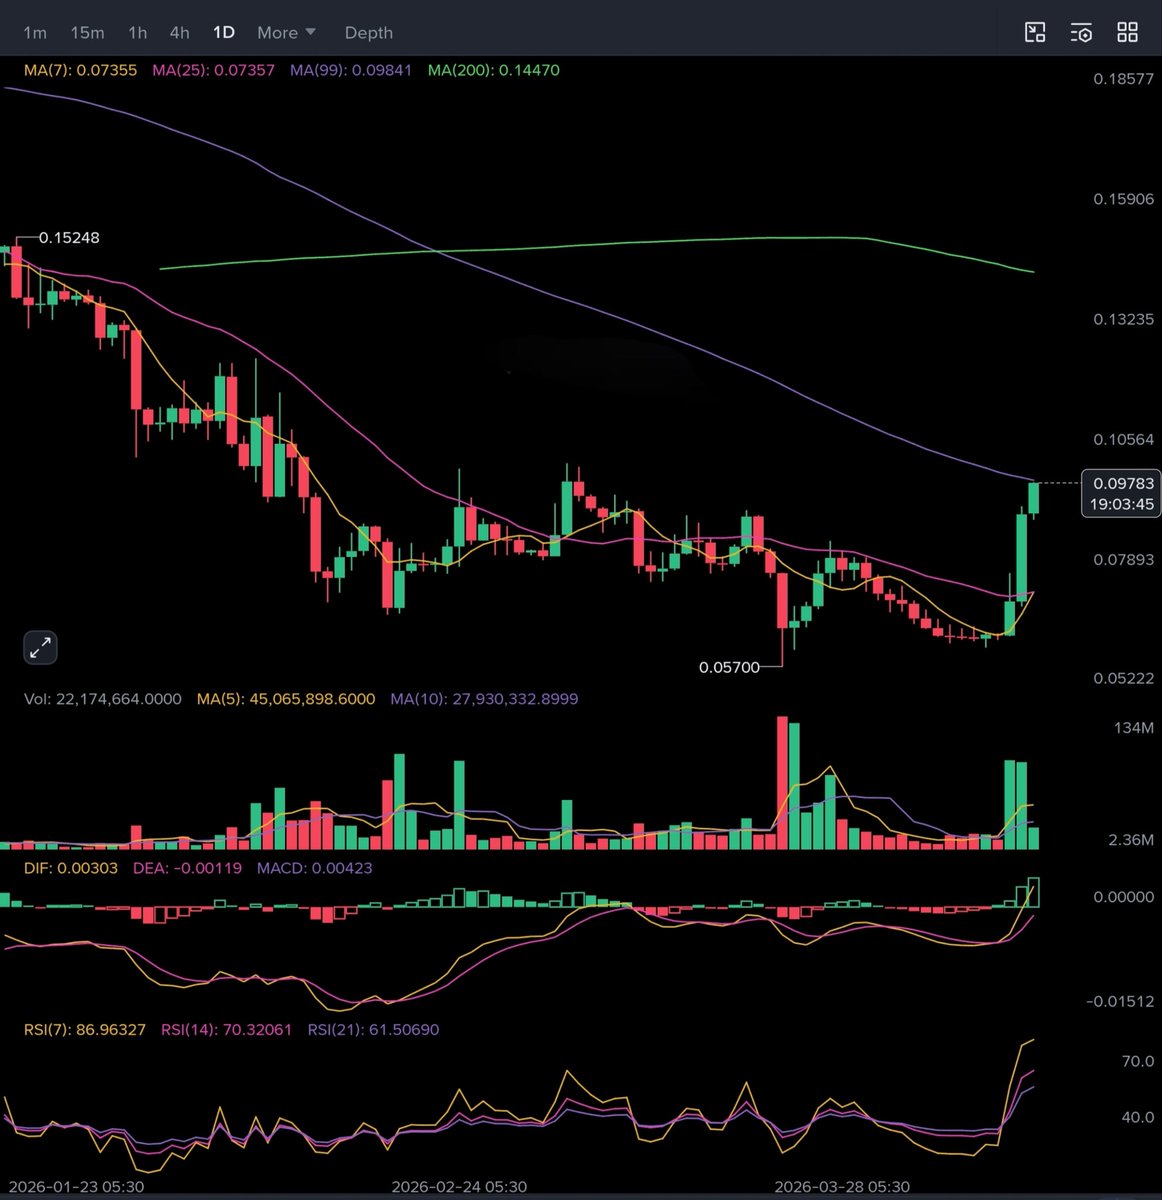Open the chart indicator settings icon

click(x=1081, y=32)
